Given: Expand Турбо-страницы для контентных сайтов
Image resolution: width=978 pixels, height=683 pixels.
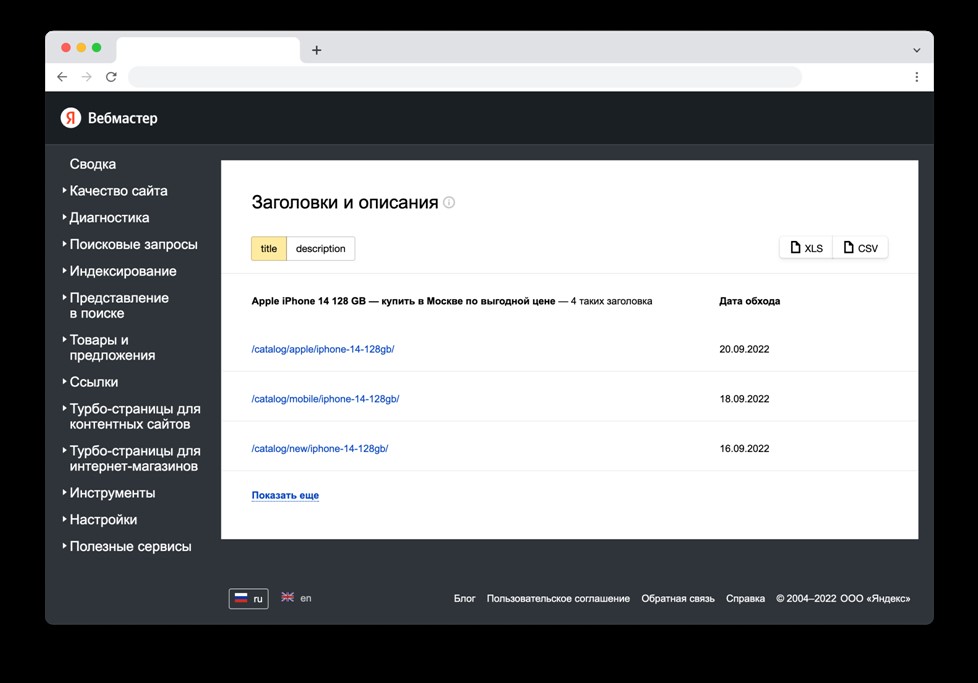Looking at the screenshot, I should (131, 416).
